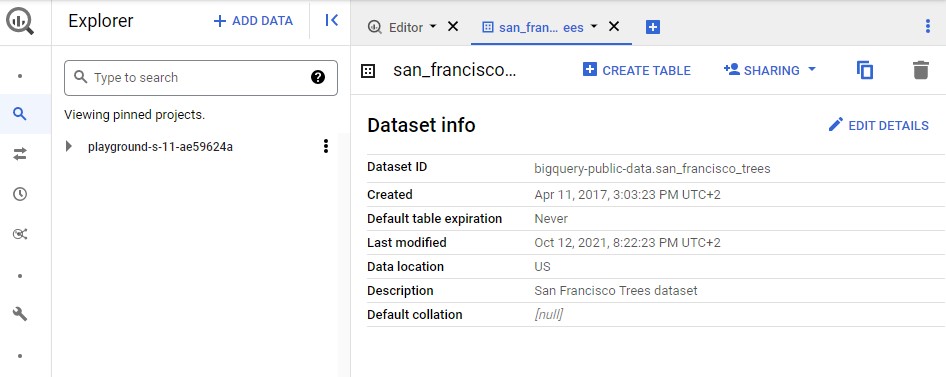Click the Data location value US

tap(542, 267)
